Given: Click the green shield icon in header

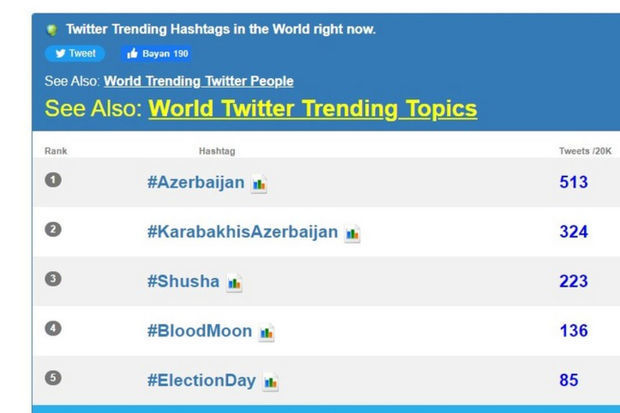Looking at the screenshot, I should point(52,30).
